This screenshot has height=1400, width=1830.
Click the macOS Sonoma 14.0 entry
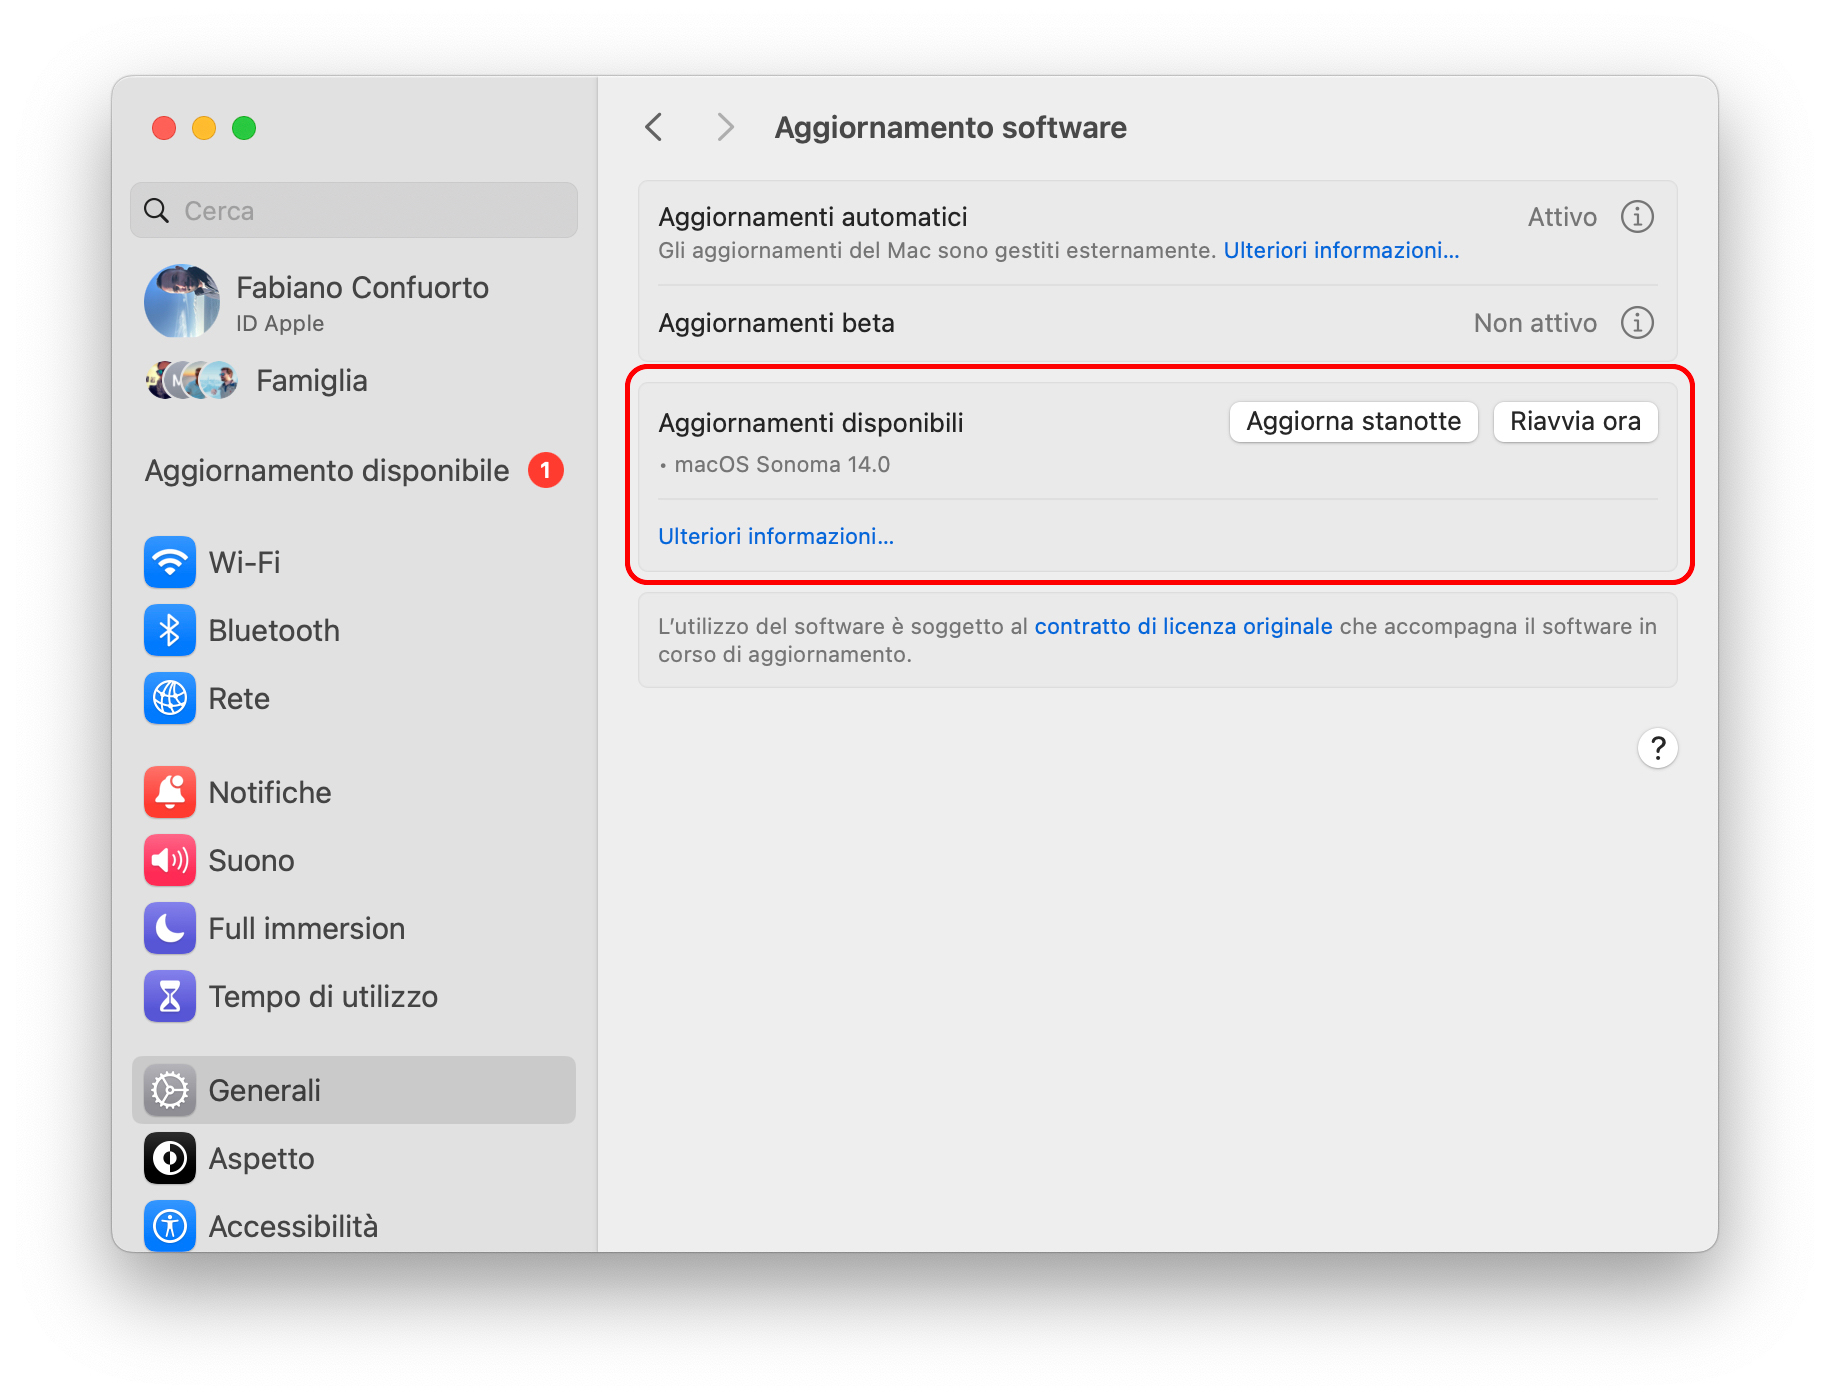[x=782, y=464]
